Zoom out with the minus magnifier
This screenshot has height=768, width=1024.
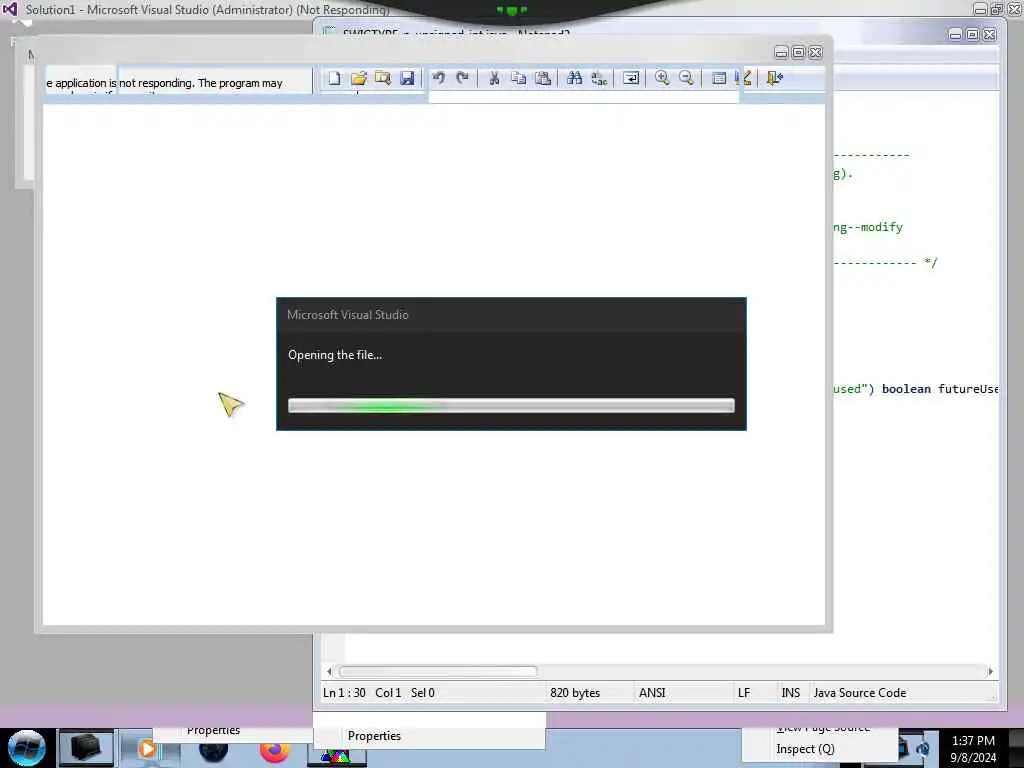[686, 78]
